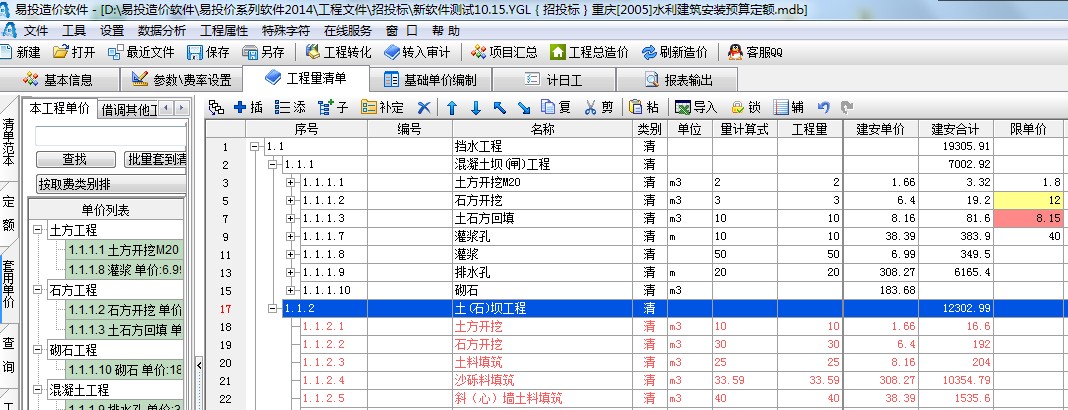Screen dimensions: 1068x410
Task: Select 1.1.1.2 石方开挖 in unit price list
Action: (x=124, y=310)
